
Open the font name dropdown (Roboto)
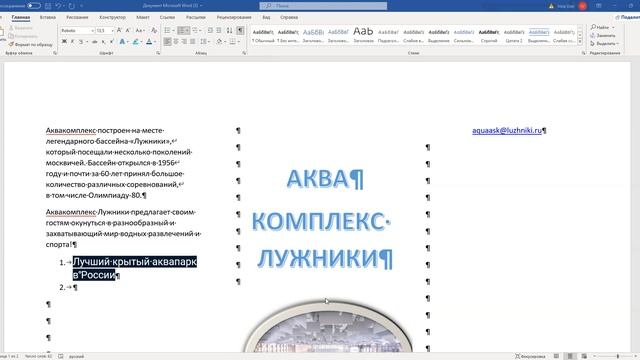(92, 31)
